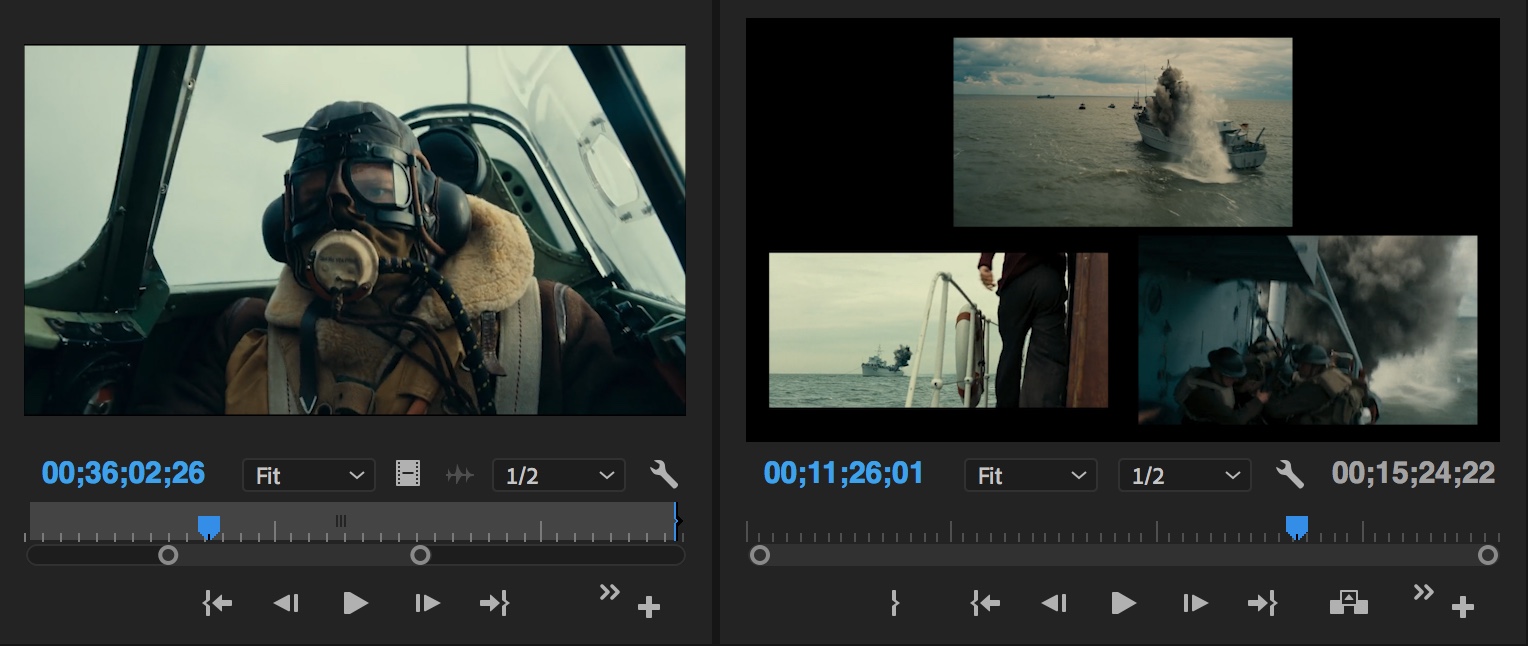Click the right handle of Program zoom scrollbar
1528x646 pixels.
[x=1488, y=555]
